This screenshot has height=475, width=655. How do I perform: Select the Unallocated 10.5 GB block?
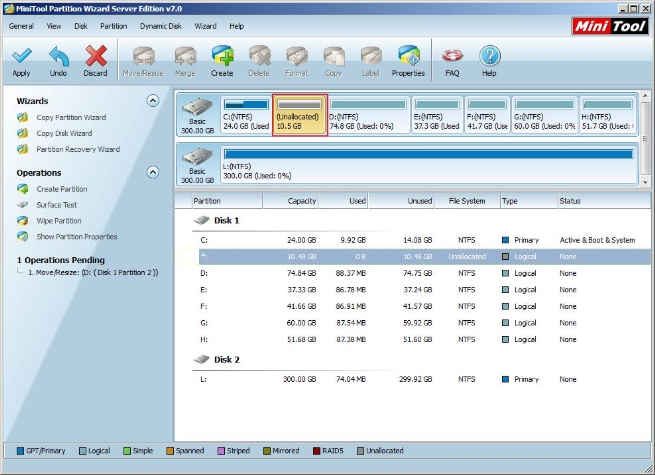pos(300,115)
